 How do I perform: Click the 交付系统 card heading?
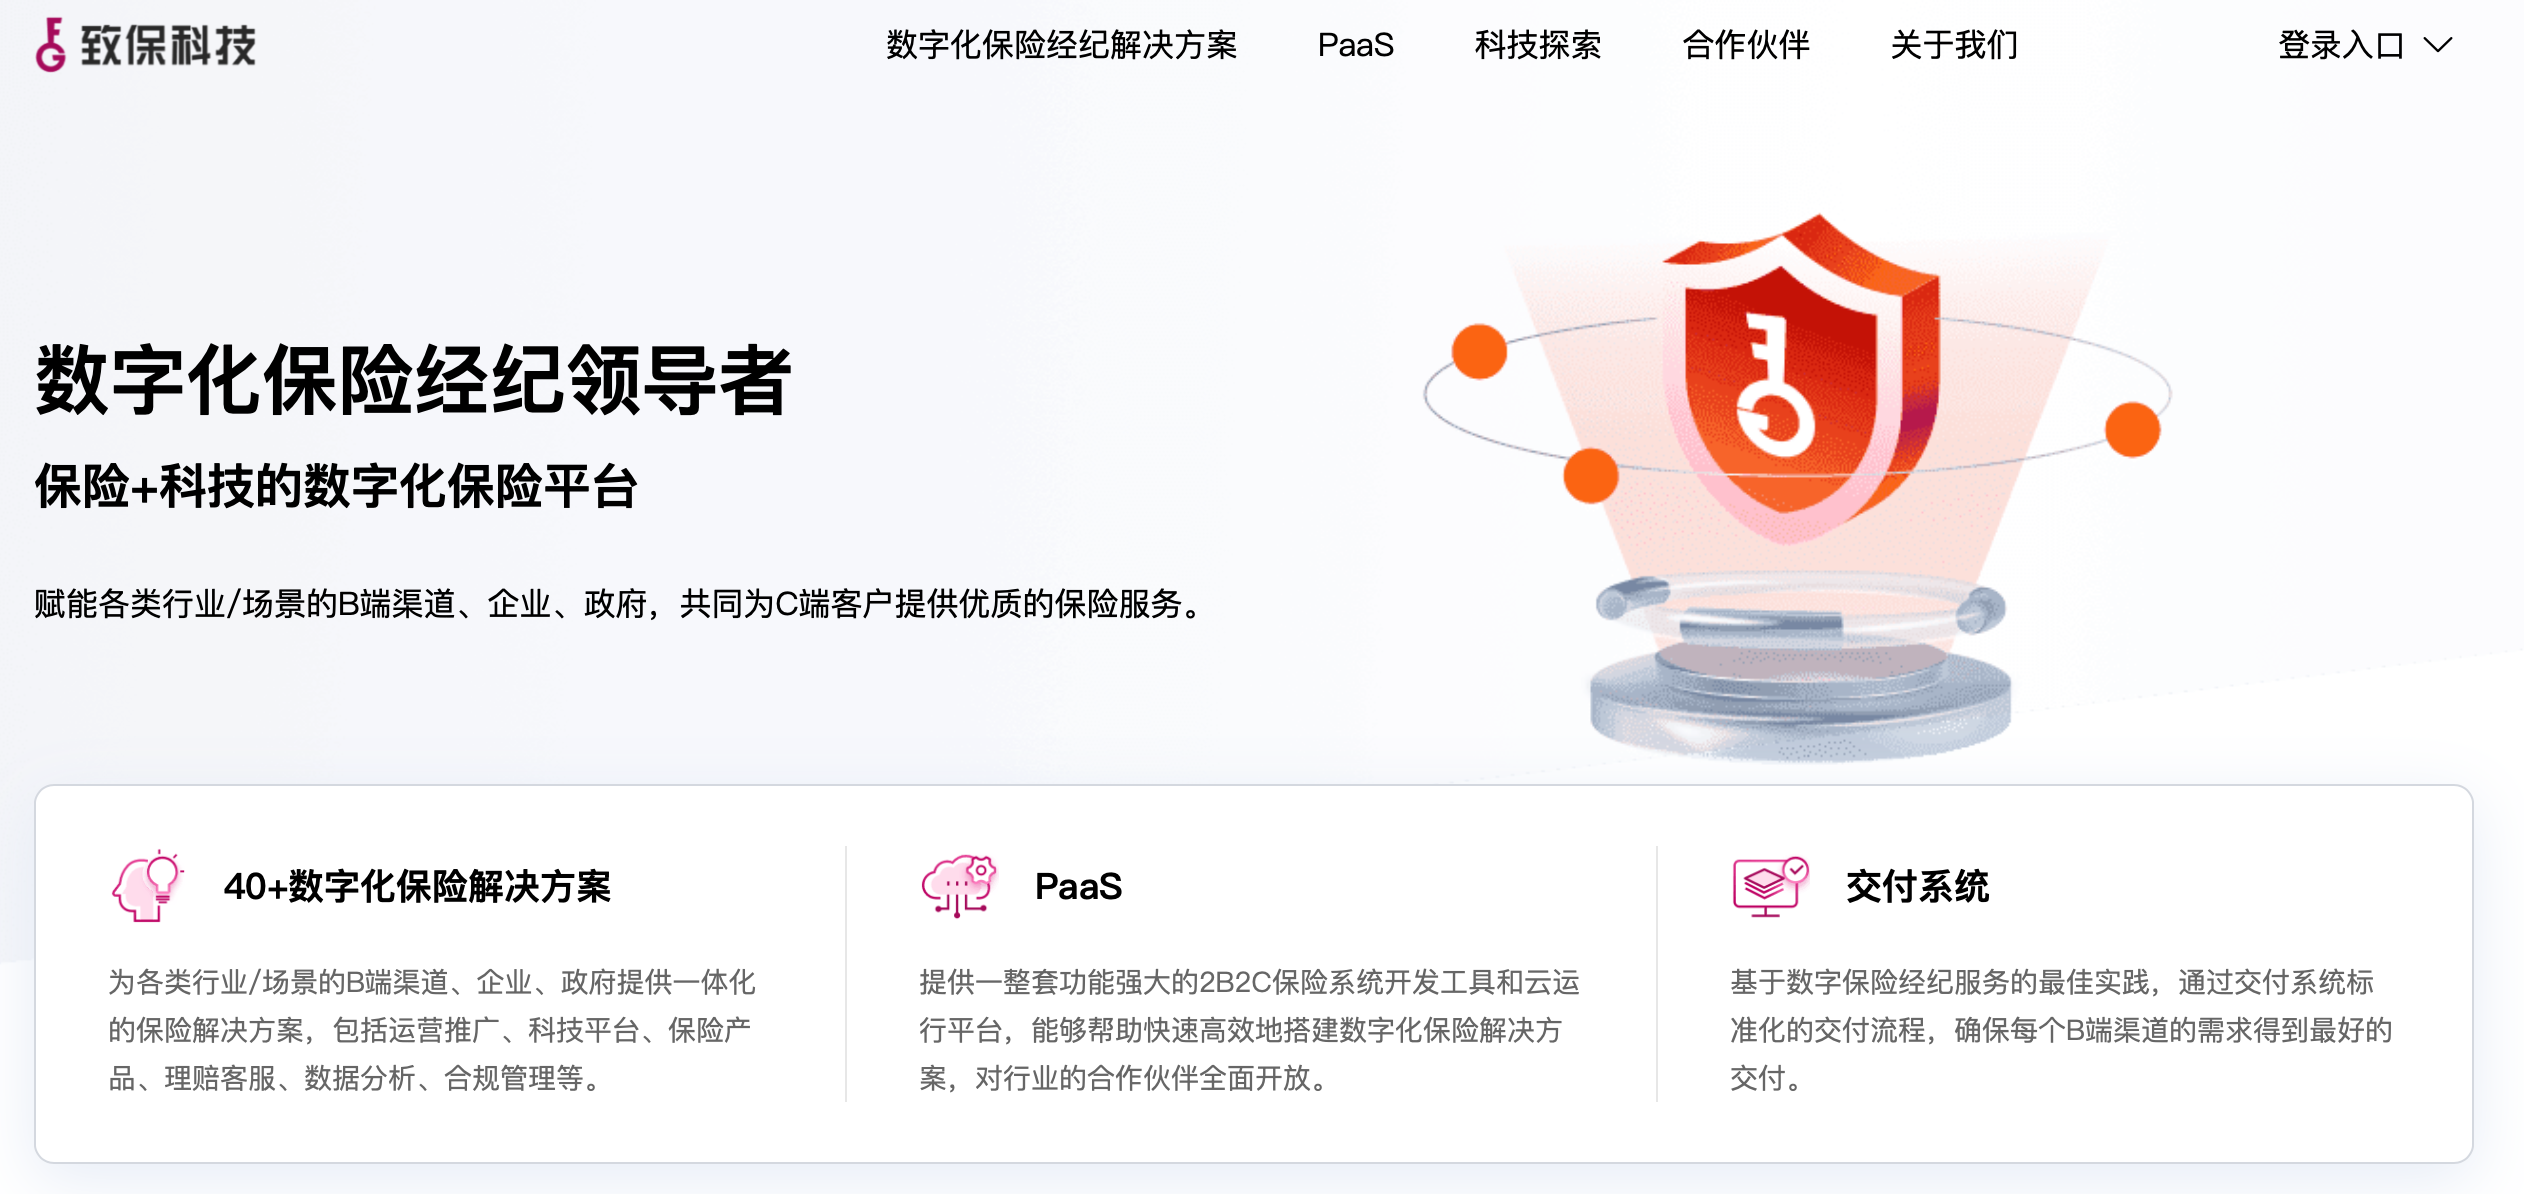[x=1917, y=886]
